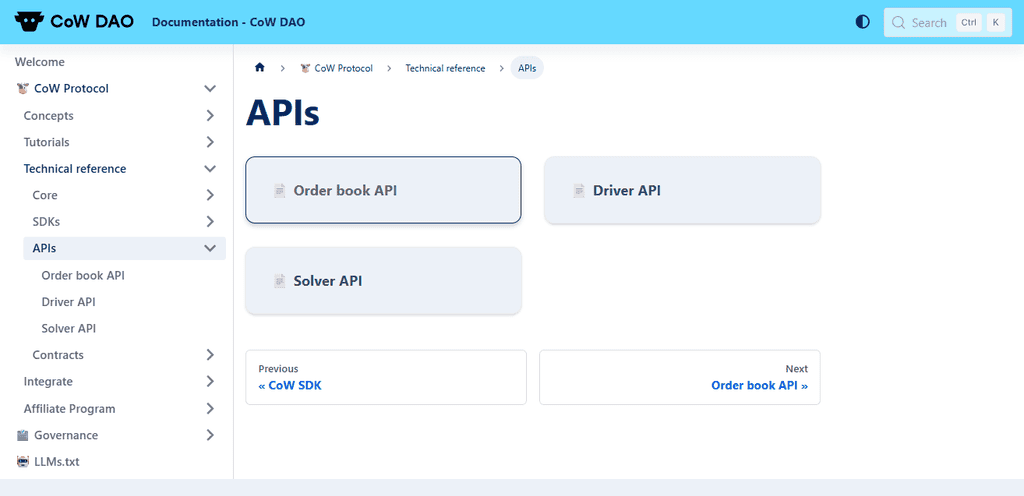
Task: Expand the Contracts section chevron
Action: click(x=210, y=355)
